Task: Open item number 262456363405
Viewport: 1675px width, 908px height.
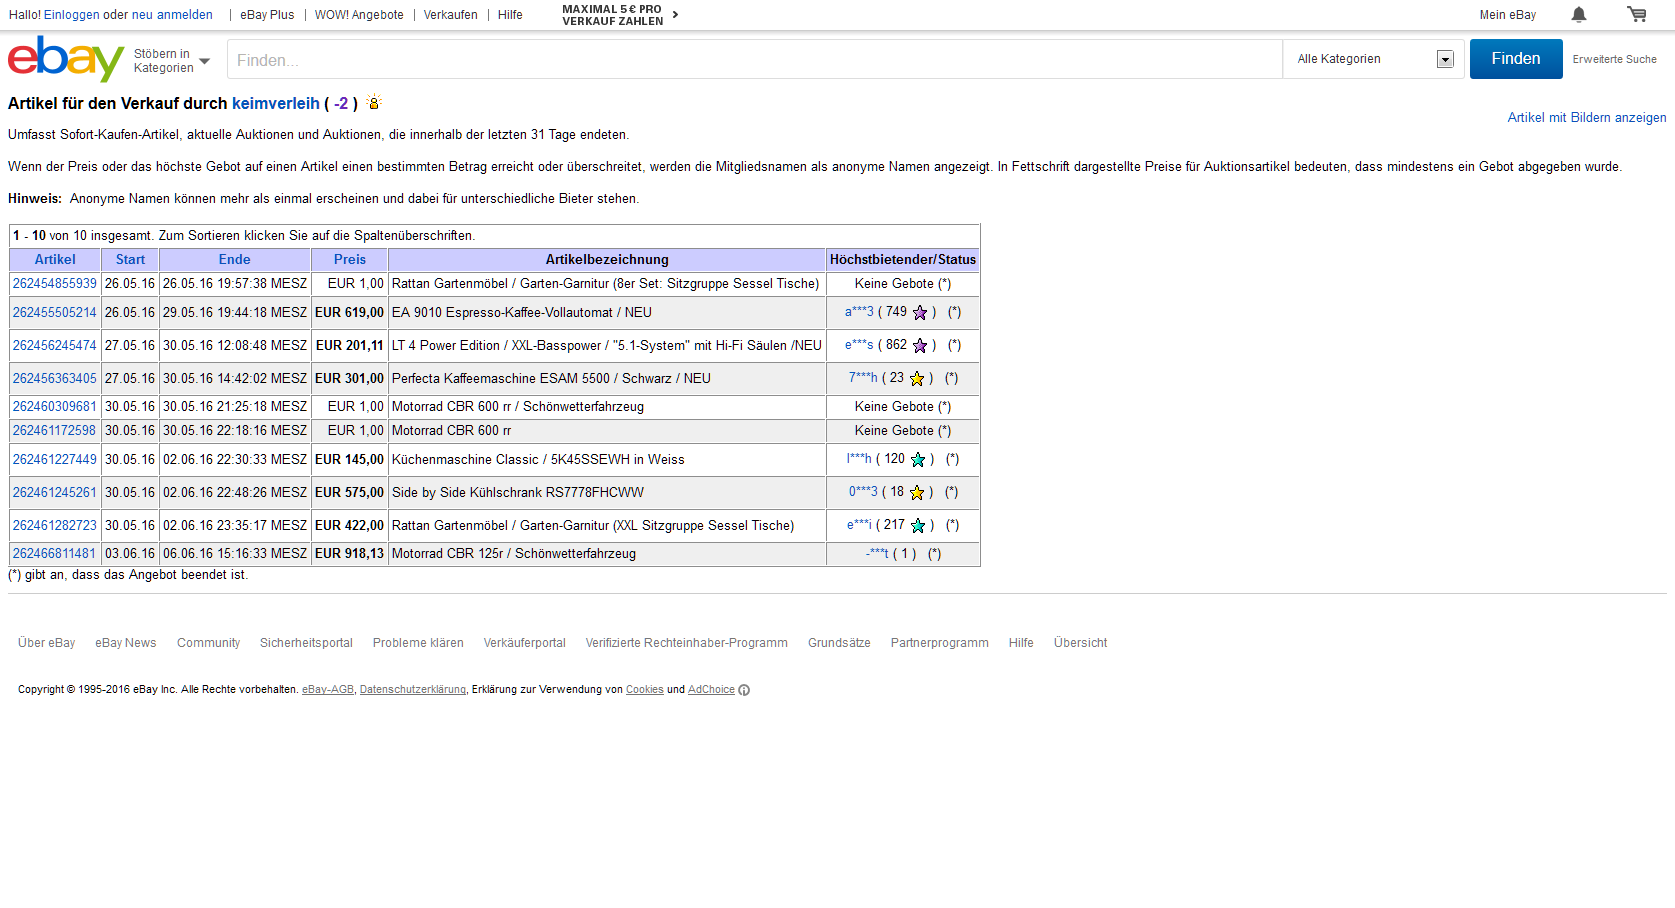Action: (55, 379)
